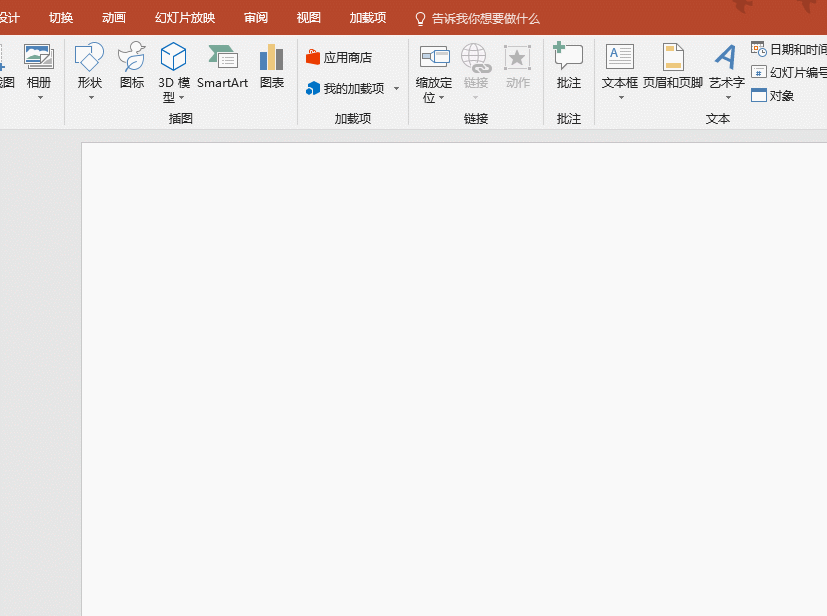Switch to the 动画 (Animations) tab
Viewport: 827px width, 616px height.
click(114, 18)
